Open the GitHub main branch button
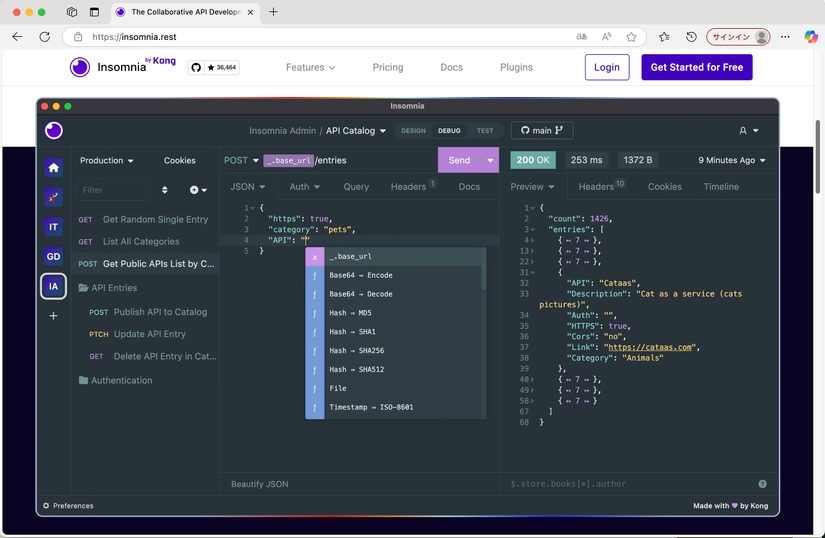The width and height of the screenshot is (825, 538). (x=542, y=130)
